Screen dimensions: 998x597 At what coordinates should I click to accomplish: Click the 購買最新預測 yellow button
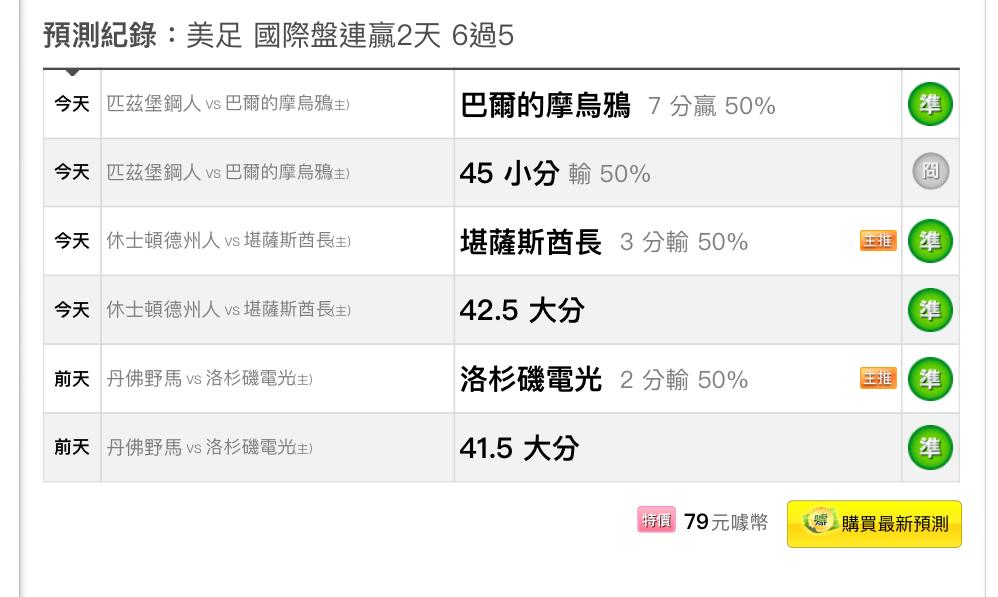(874, 524)
